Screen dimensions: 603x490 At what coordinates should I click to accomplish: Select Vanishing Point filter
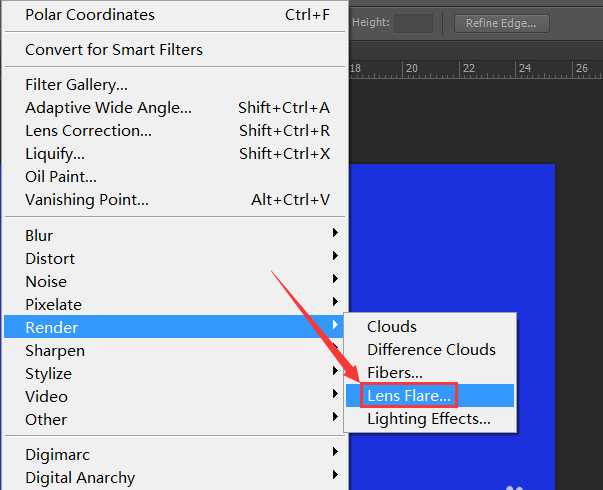point(87,200)
